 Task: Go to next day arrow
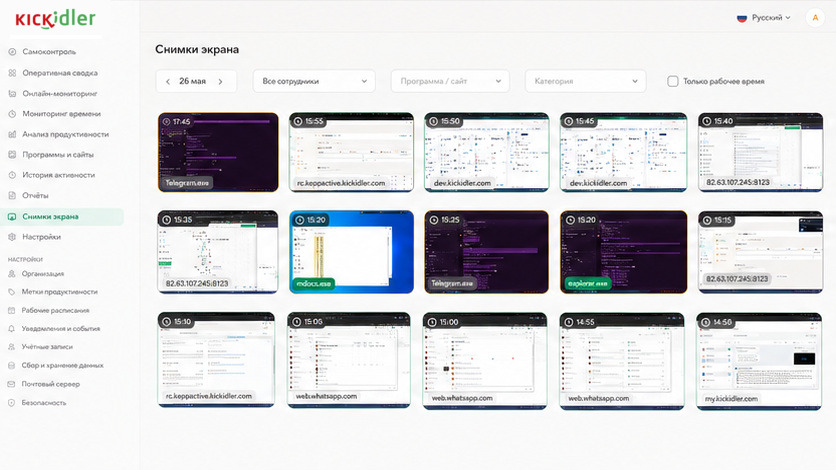coord(220,82)
